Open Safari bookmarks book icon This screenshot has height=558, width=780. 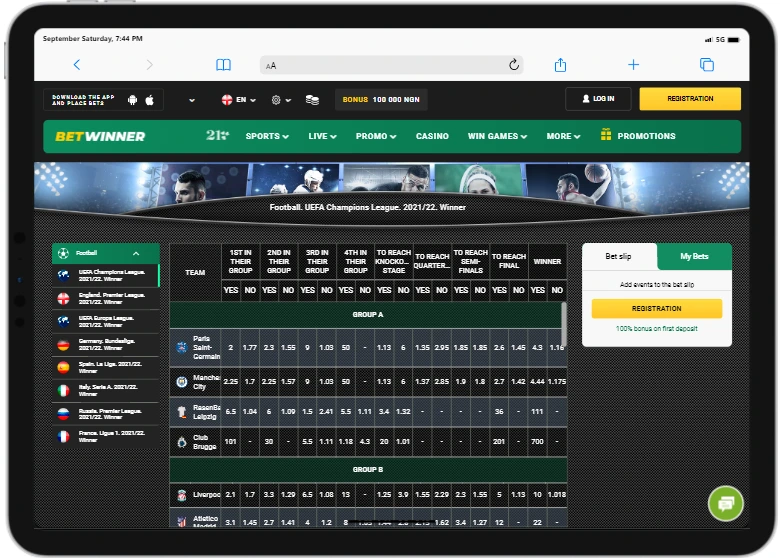point(223,65)
